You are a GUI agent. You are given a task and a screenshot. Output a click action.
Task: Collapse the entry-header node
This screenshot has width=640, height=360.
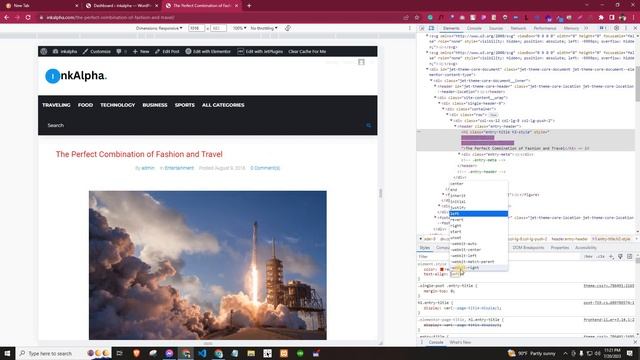(x=455, y=126)
